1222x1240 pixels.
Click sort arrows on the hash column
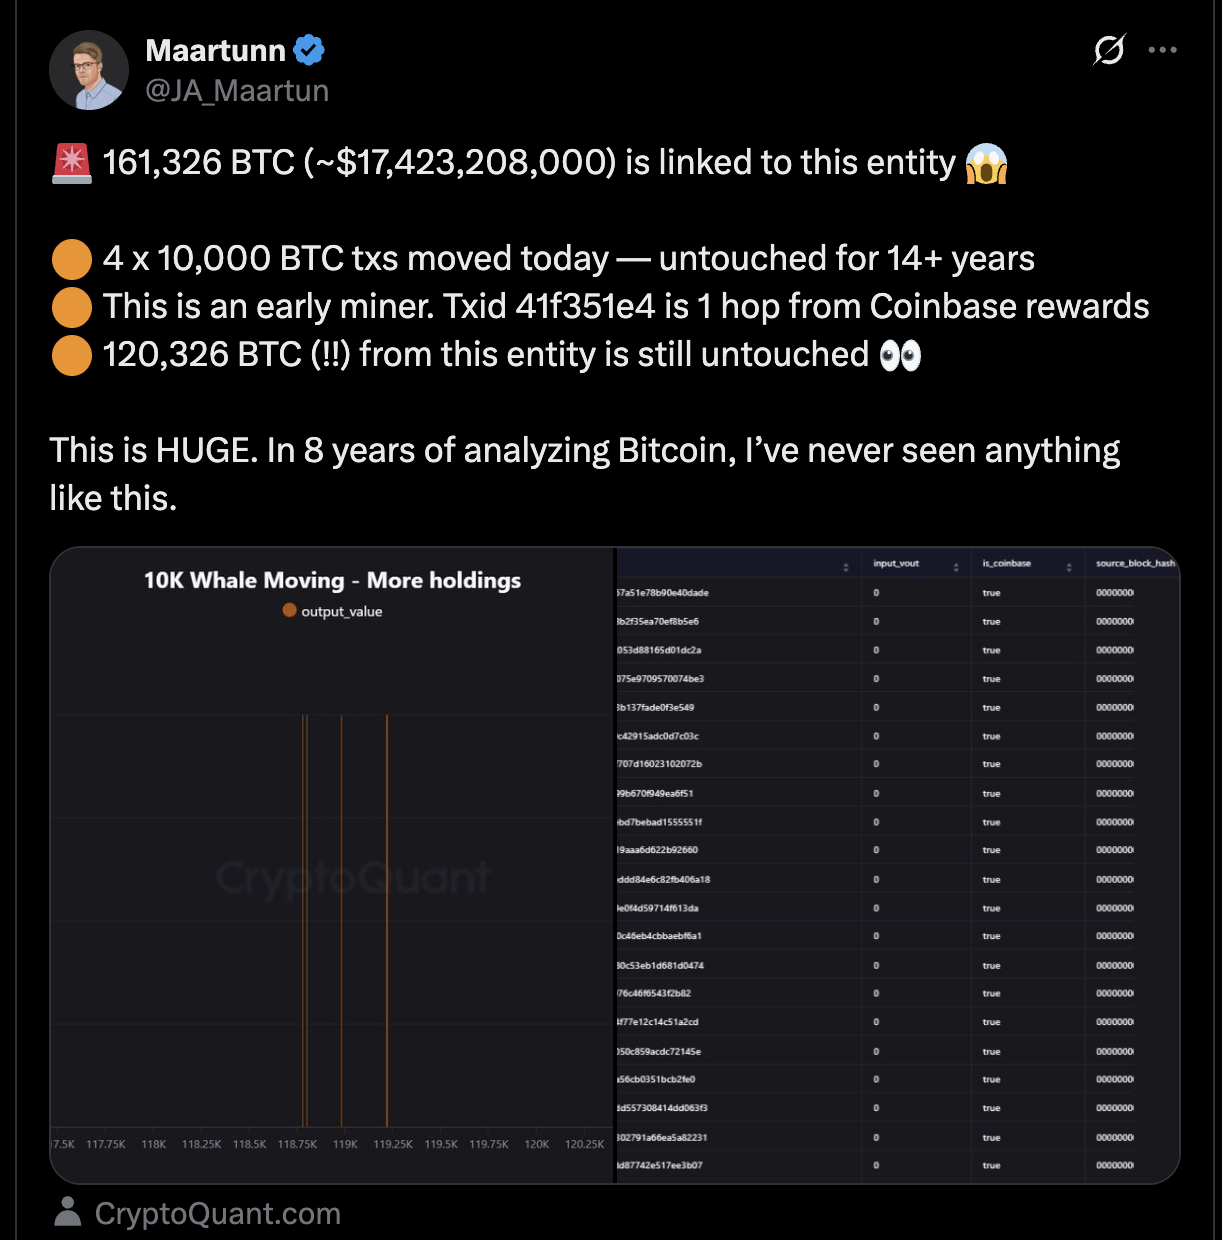846,567
